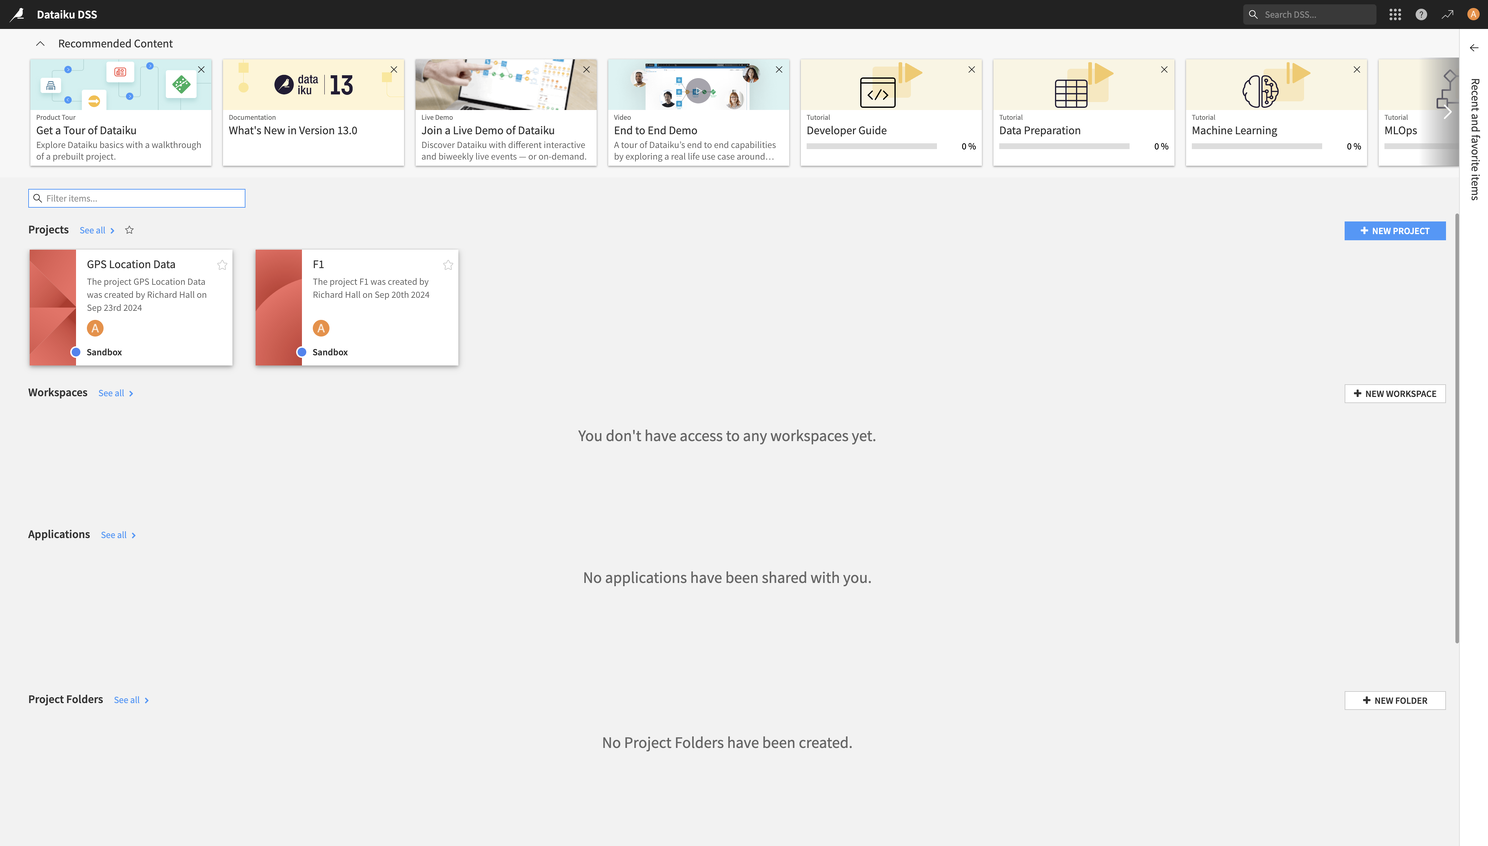Create a new project

coord(1395,231)
